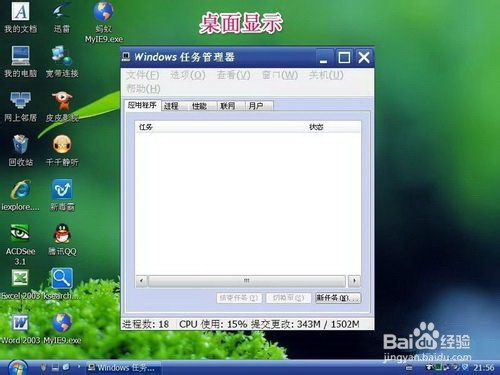Click the task list right scroll arrow
This screenshot has height=375, width=500.
(354, 281)
